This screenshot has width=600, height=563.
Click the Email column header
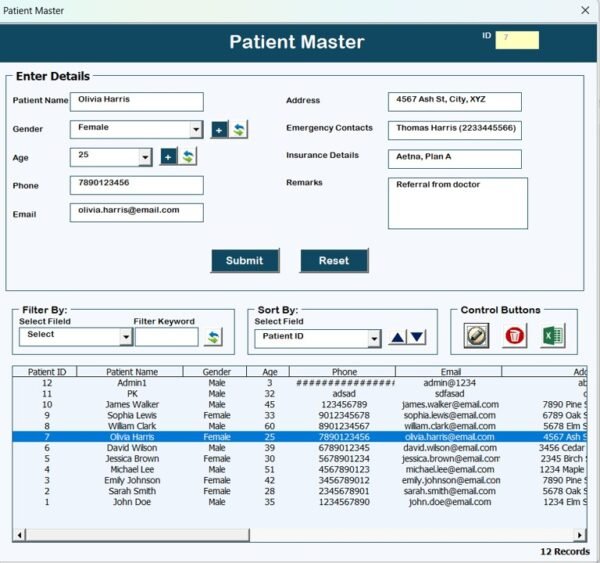(449, 372)
